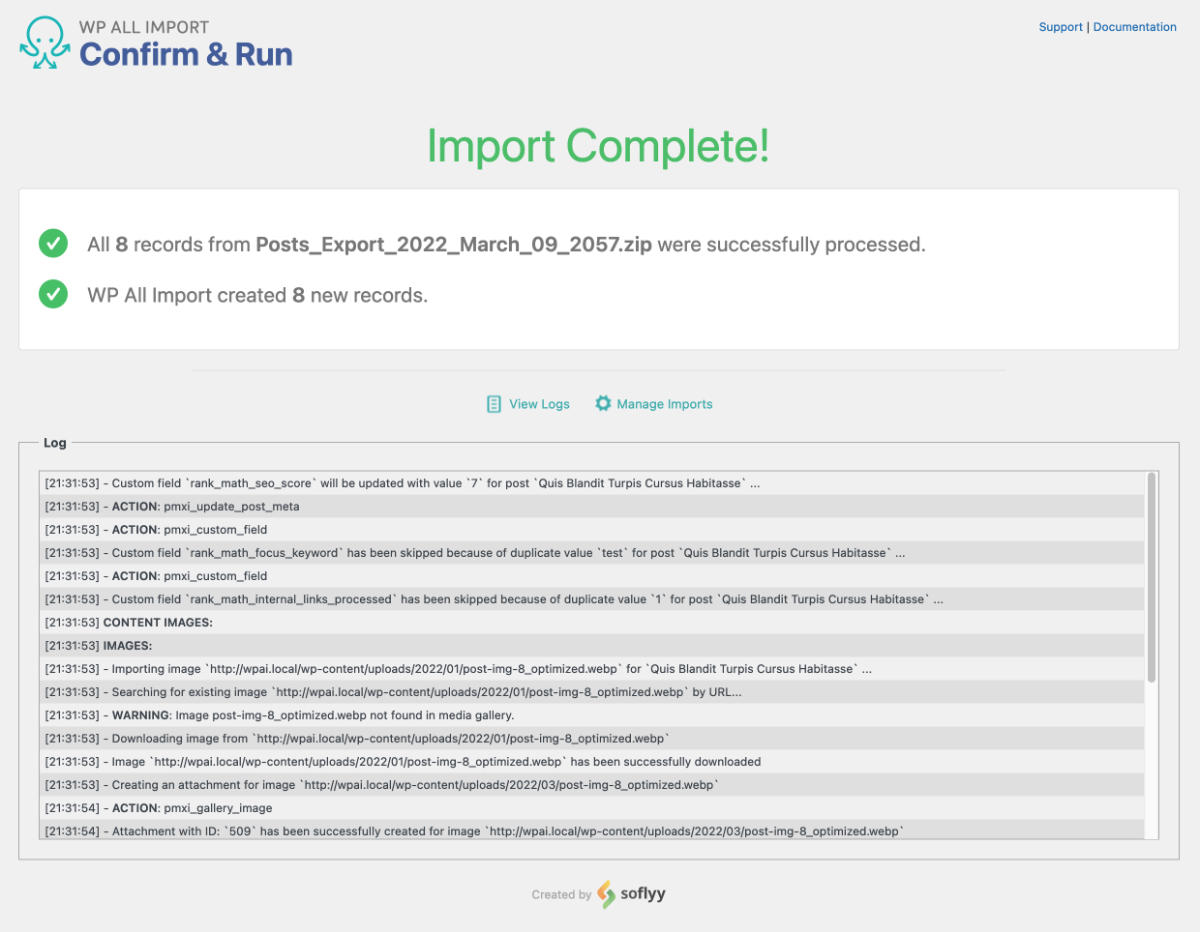Click the log panel vertical scrollbar

pyautogui.click(x=1152, y=577)
